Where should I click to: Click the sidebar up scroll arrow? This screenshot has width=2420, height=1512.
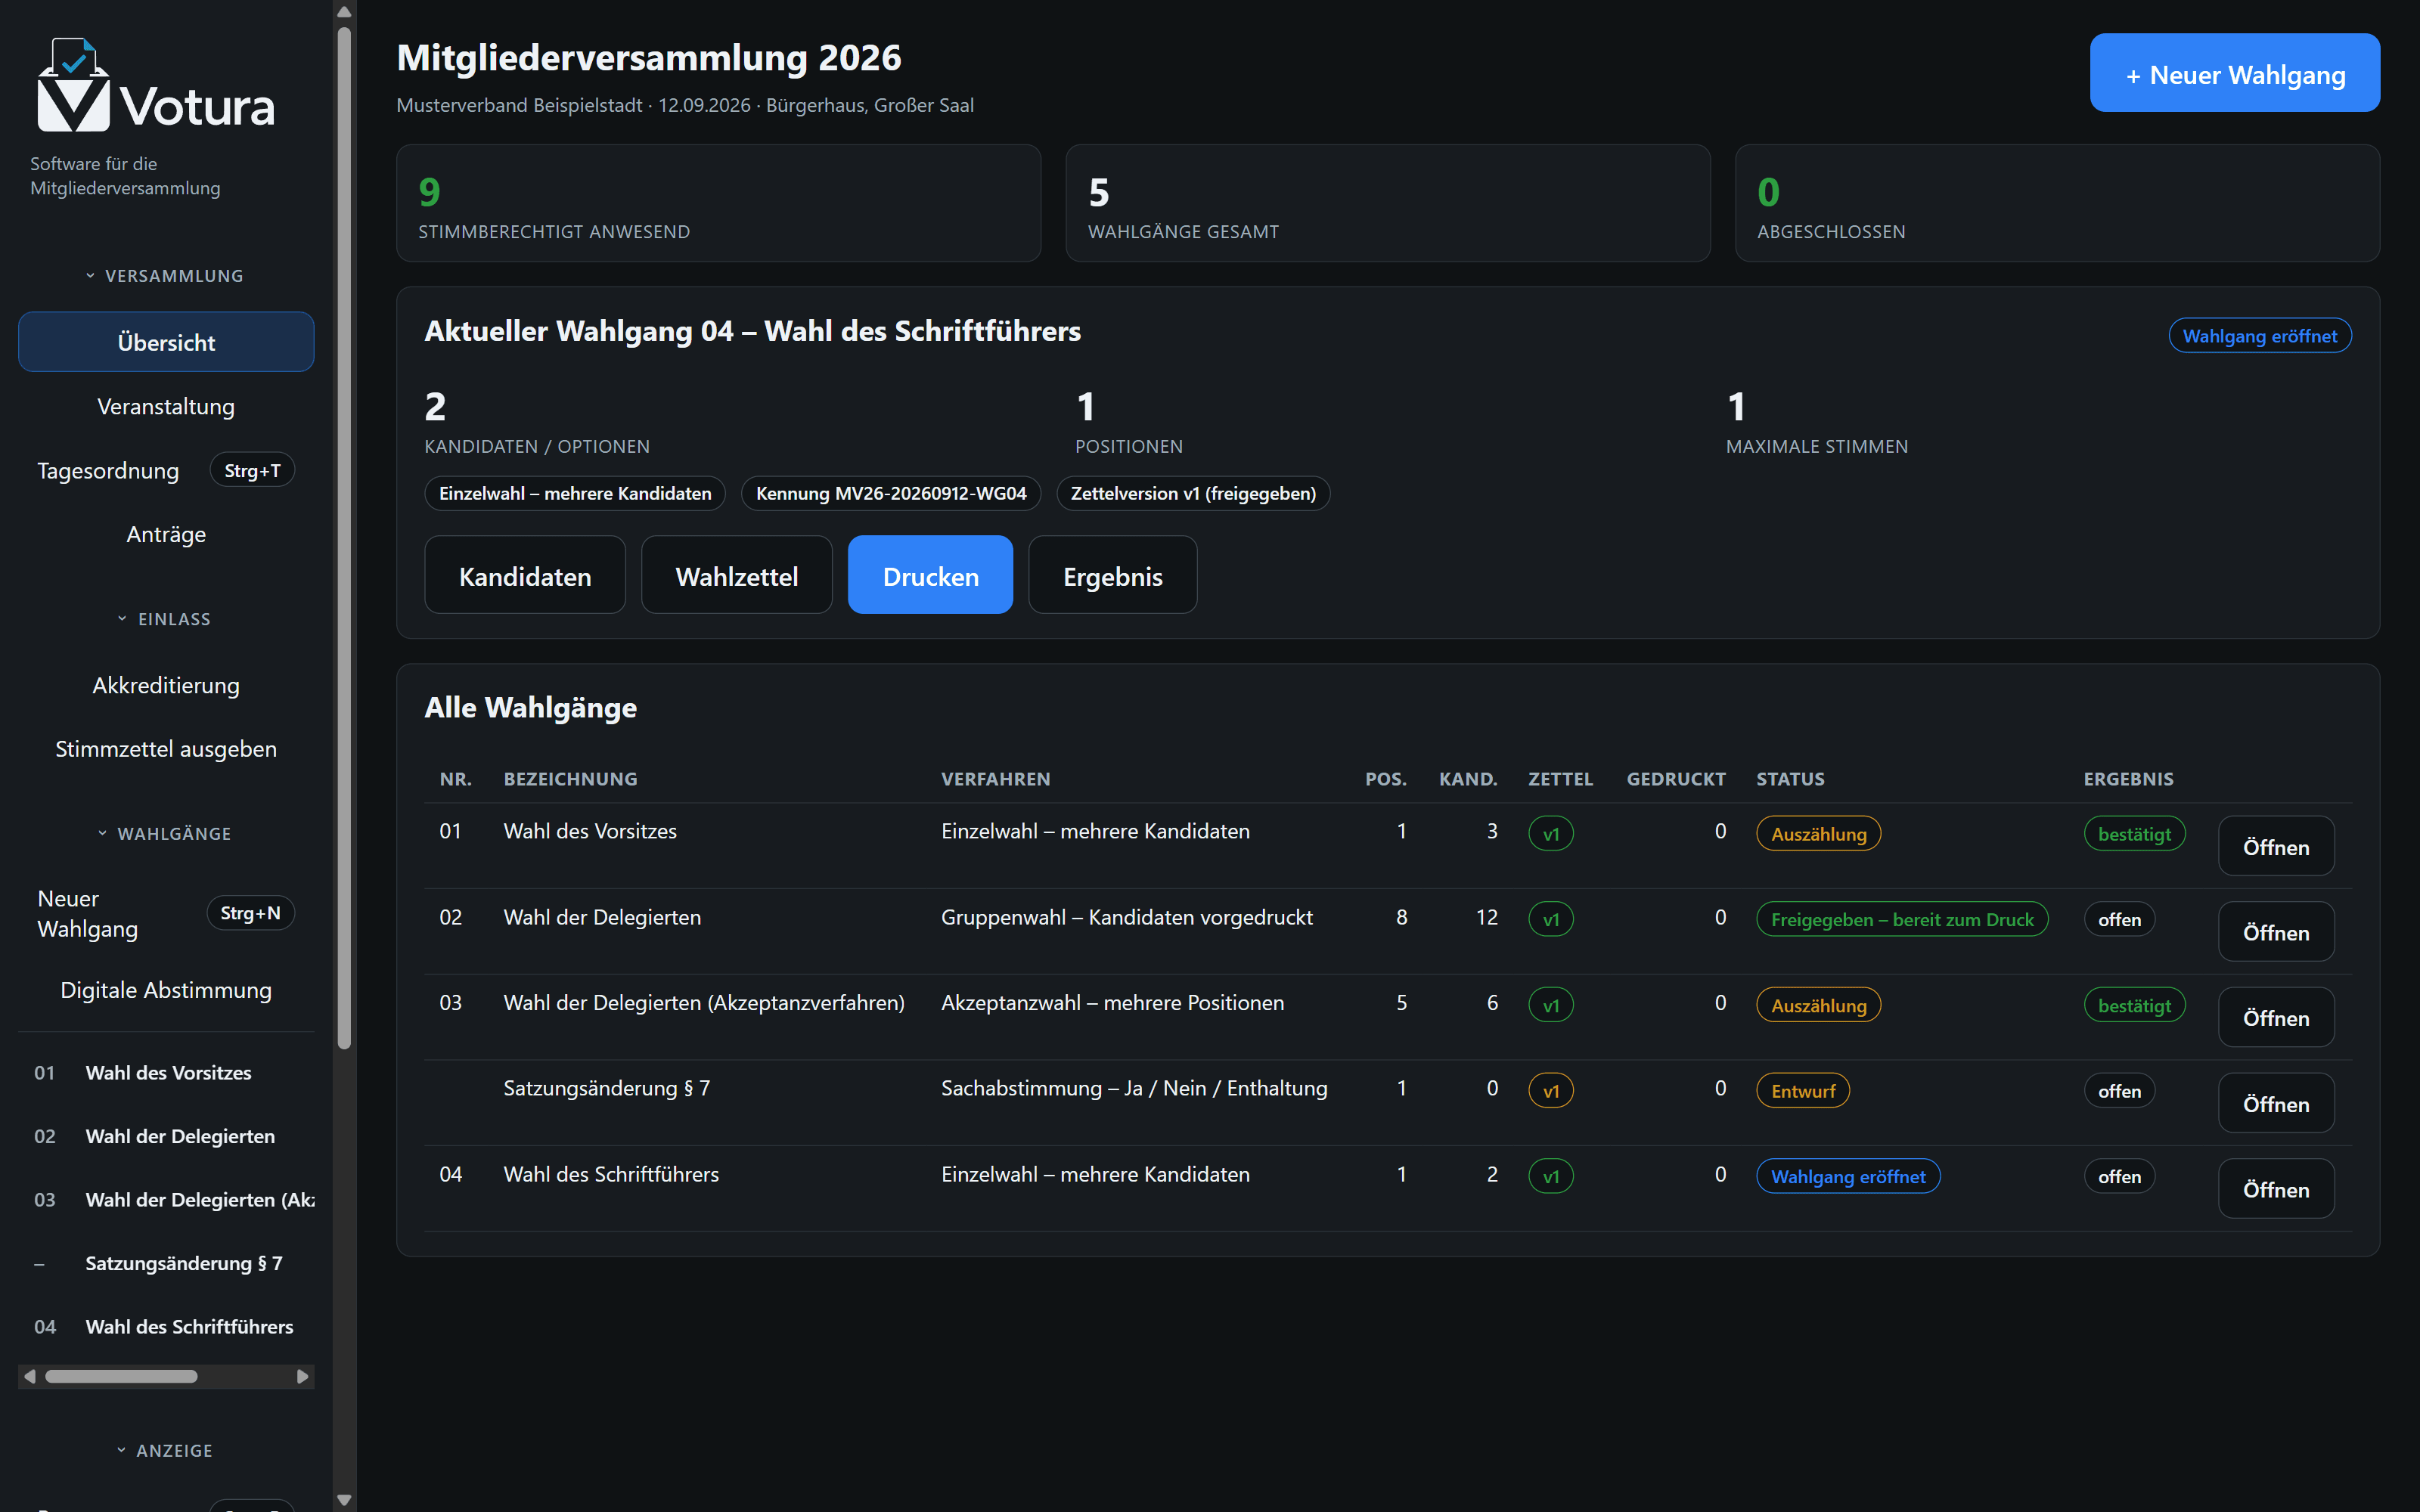click(x=344, y=12)
